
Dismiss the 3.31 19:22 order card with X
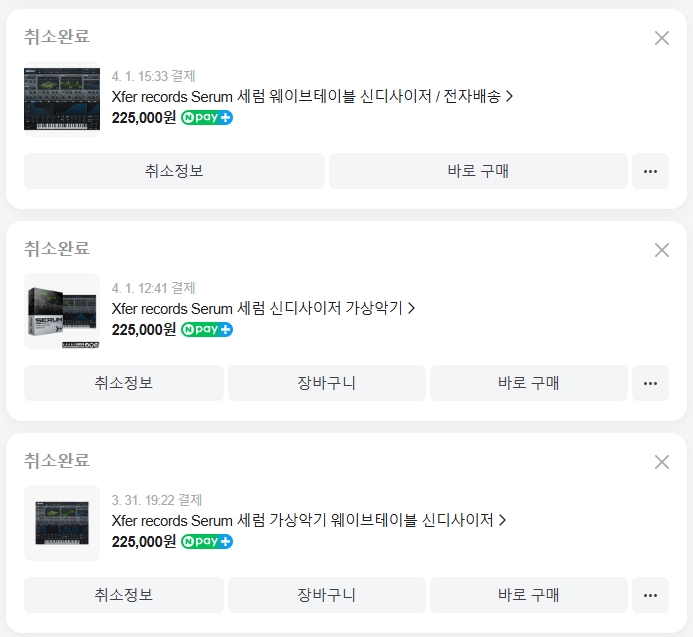[x=662, y=462]
